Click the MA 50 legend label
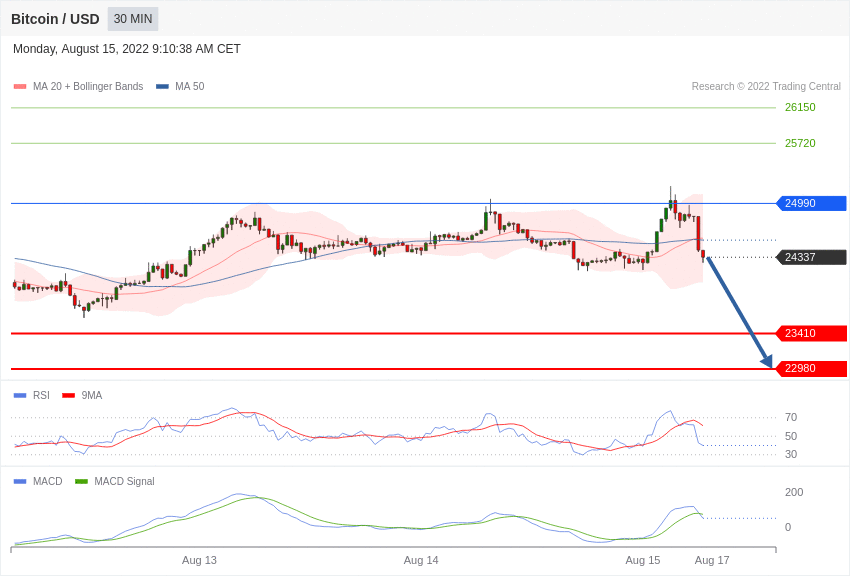The width and height of the screenshot is (850, 576). pos(190,86)
